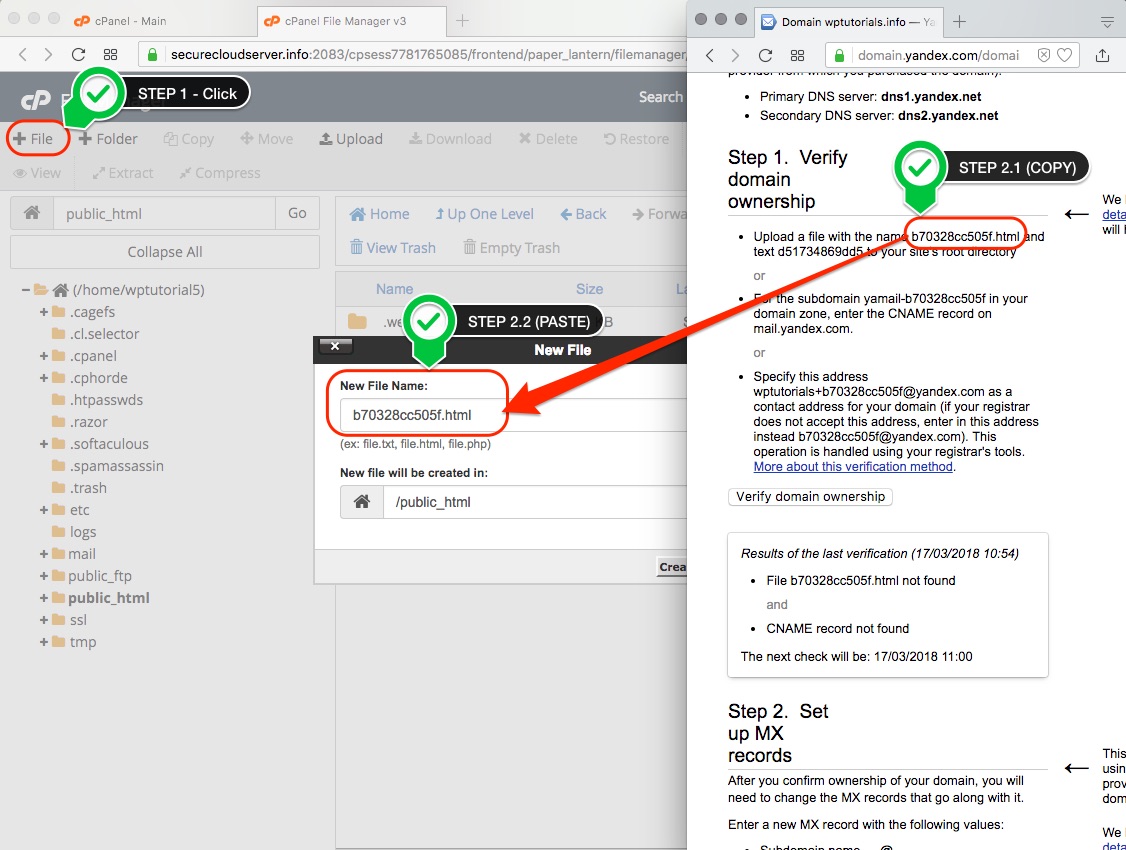Expand the etc folder
The height and width of the screenshot is (850, 1126).
click(44, 510)
